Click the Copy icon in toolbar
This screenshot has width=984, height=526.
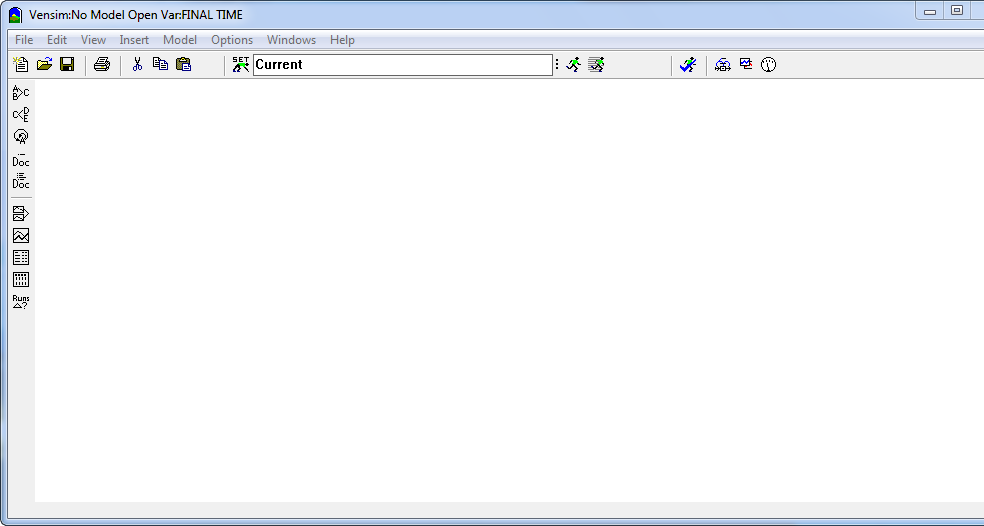(160, 65)
